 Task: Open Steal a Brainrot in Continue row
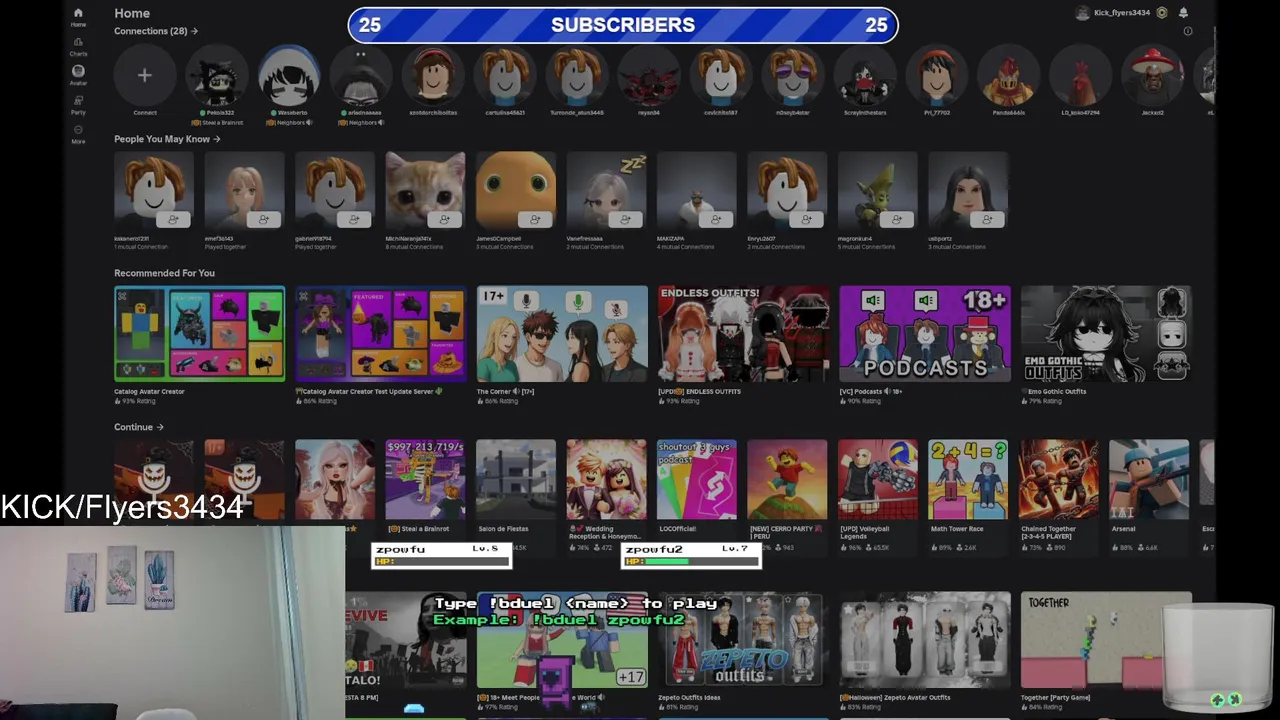(x=425, y=480)
